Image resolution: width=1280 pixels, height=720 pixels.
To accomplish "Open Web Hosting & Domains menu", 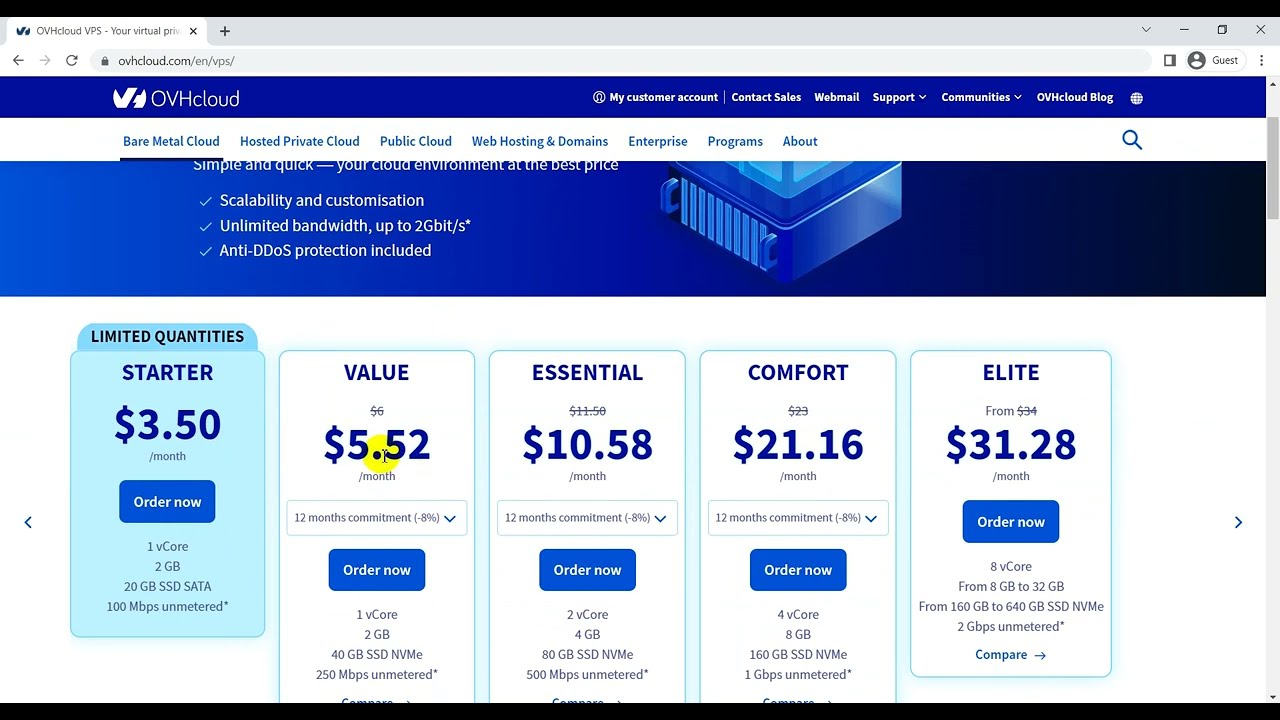I will 540,141.
